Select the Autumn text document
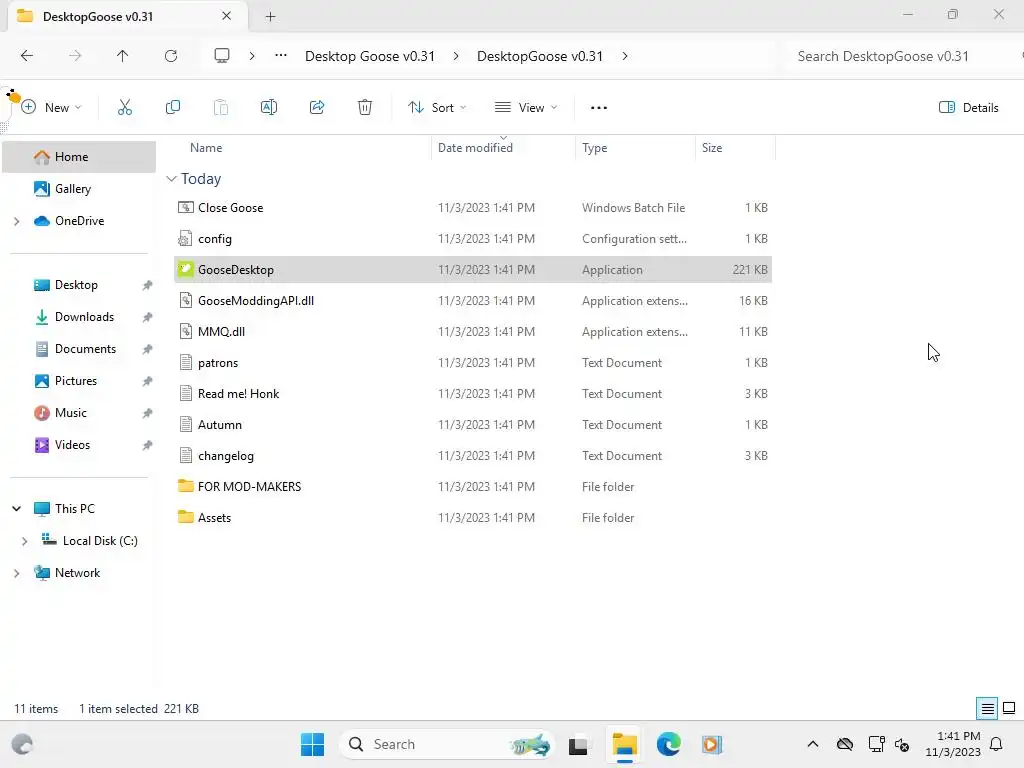Image resolution: width=1024 pixels, height=768 pixels. pyautogui.click(x=473, y=425)
